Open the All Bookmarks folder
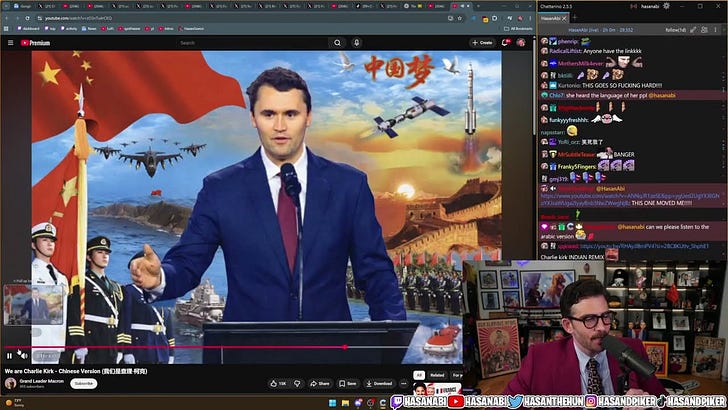 (518, 28)
